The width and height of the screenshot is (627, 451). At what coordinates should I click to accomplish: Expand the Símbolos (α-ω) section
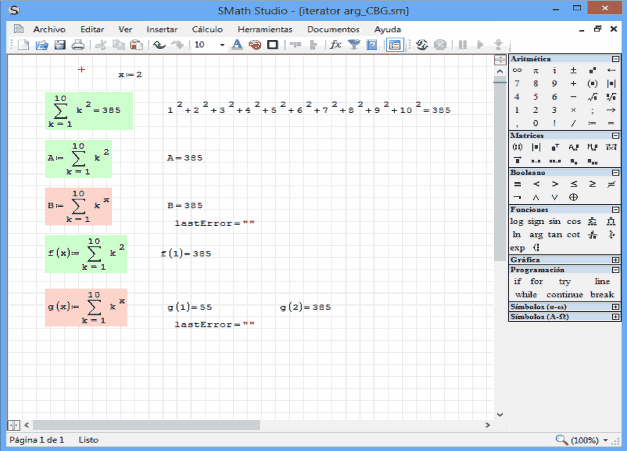(x=614, y=306)
